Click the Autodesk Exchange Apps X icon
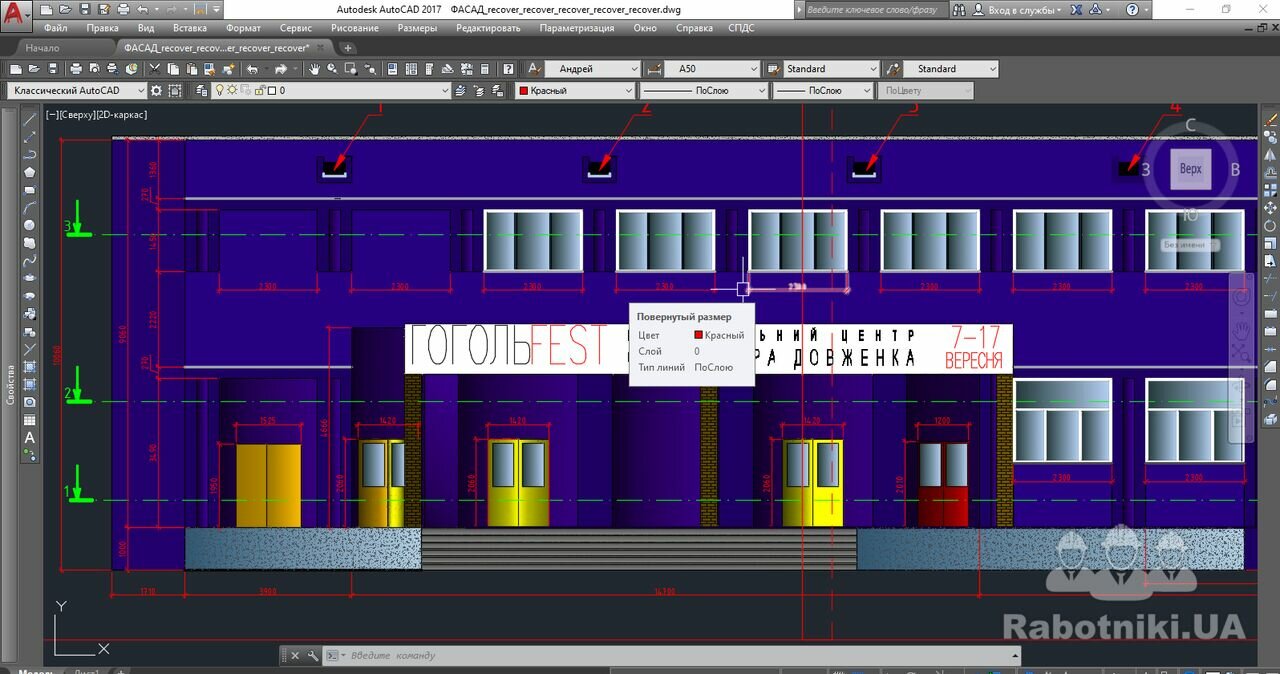The image size is (1280, 674). (x=1076, y=10)
